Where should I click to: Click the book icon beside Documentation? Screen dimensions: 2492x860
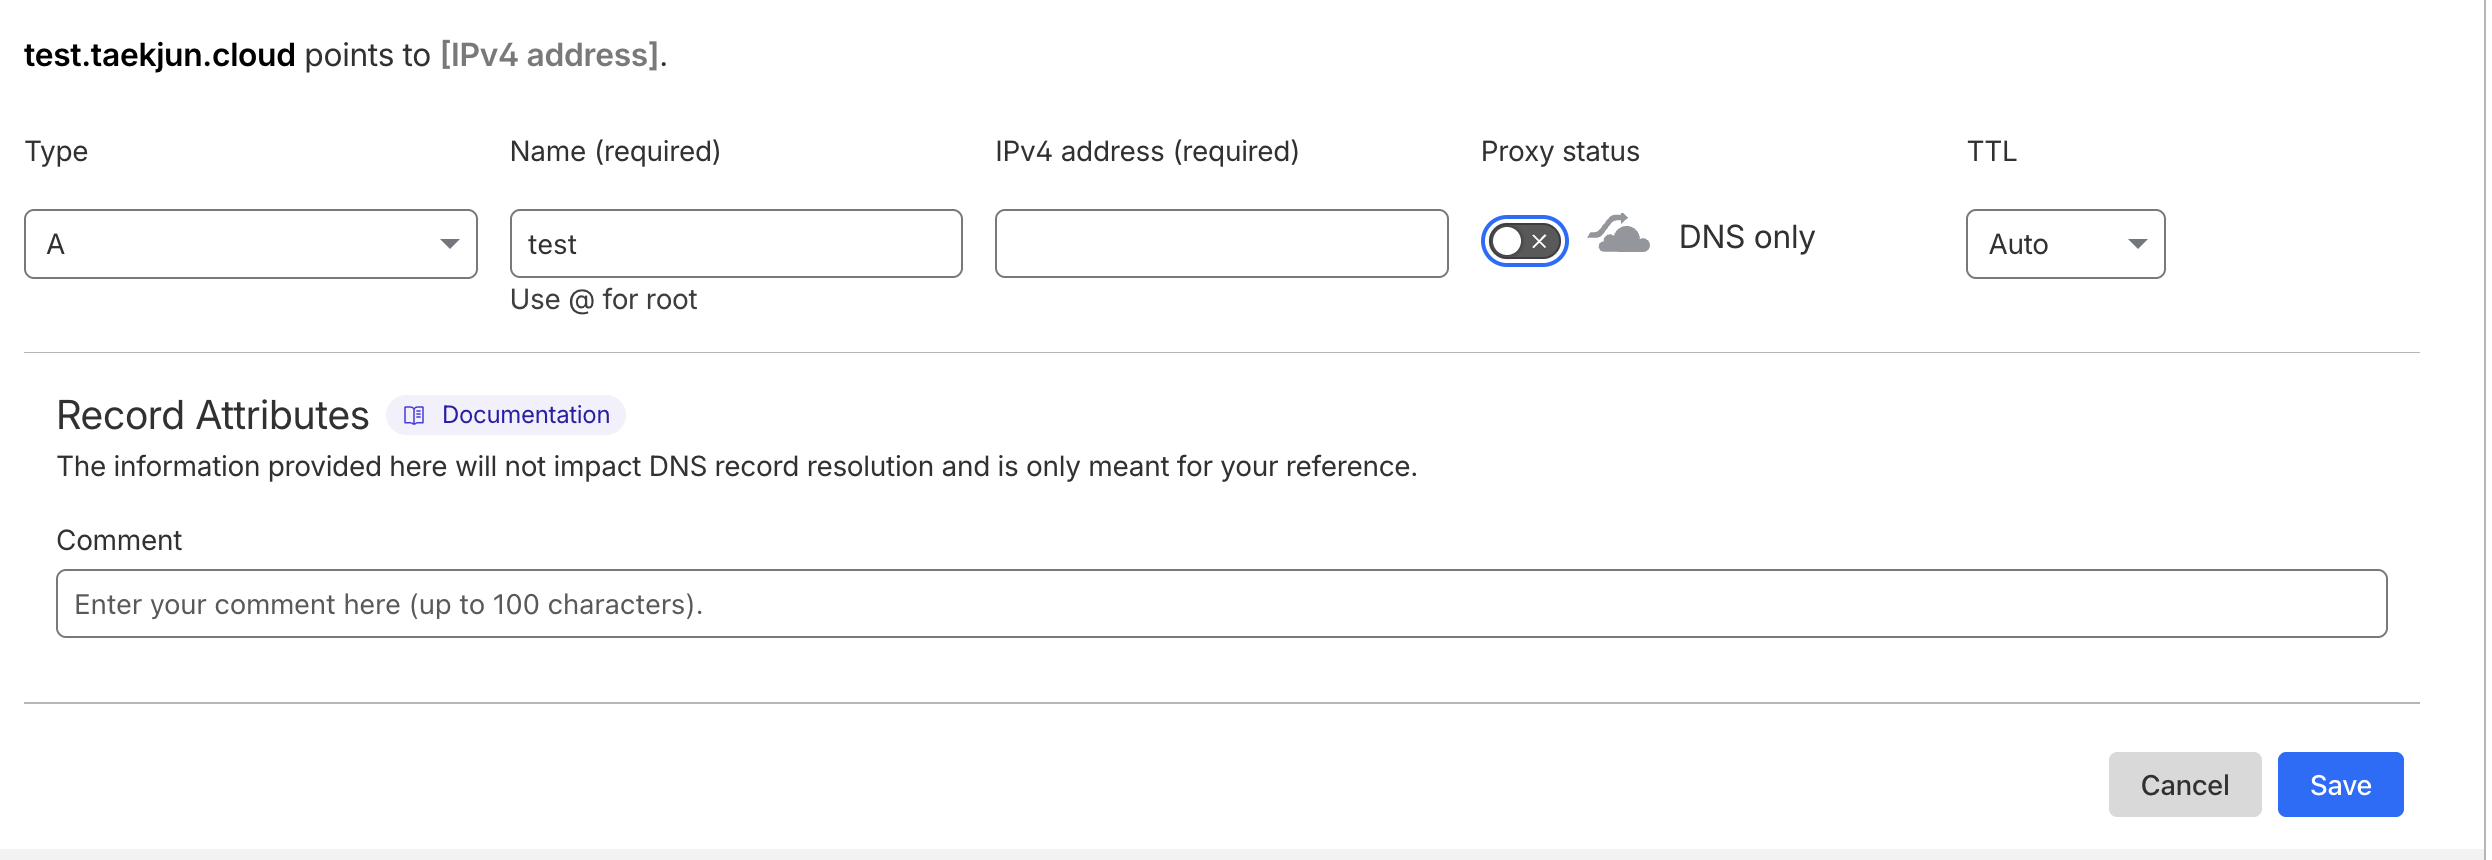click(414, 415)
